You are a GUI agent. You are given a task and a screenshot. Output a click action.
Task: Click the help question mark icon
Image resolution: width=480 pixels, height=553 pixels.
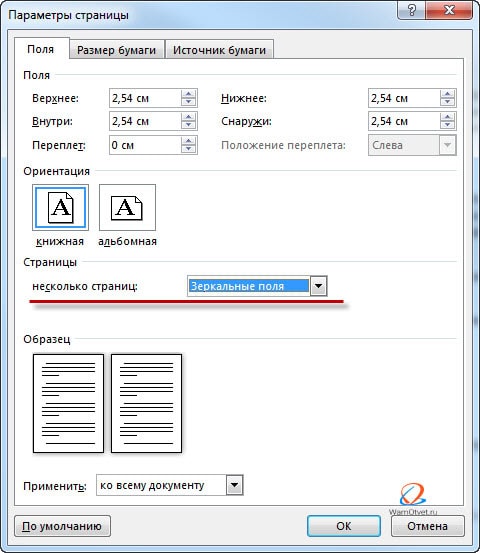pos(411,10)
